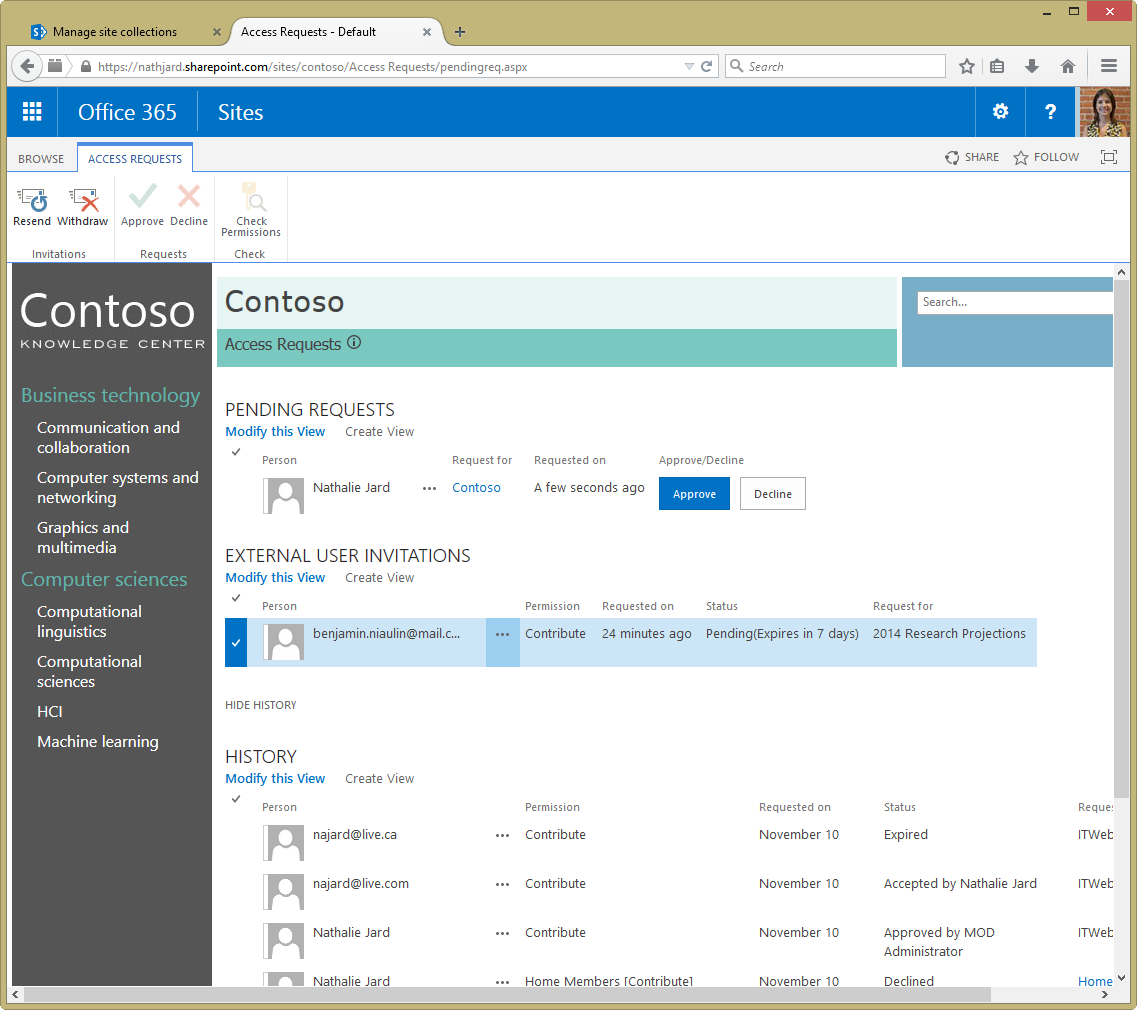Click the info icon beside Access Requests
Image resolution: width=1137 pixels, height=1010 pixels.
354,342
